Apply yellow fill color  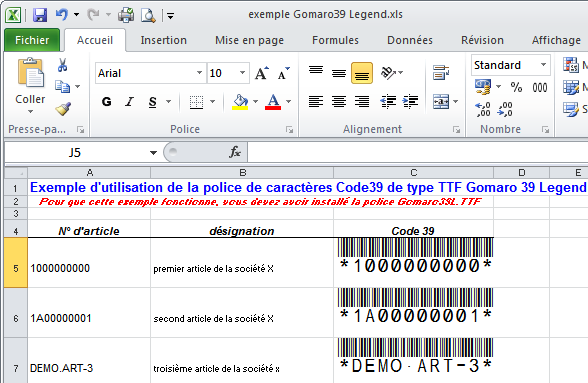[240, 102]
